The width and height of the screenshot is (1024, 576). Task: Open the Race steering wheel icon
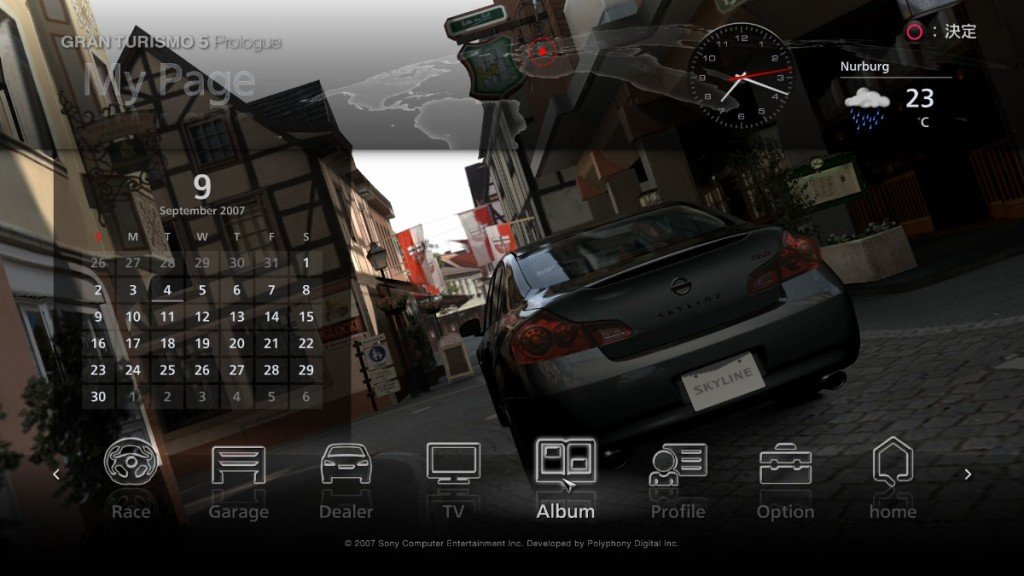131,464
